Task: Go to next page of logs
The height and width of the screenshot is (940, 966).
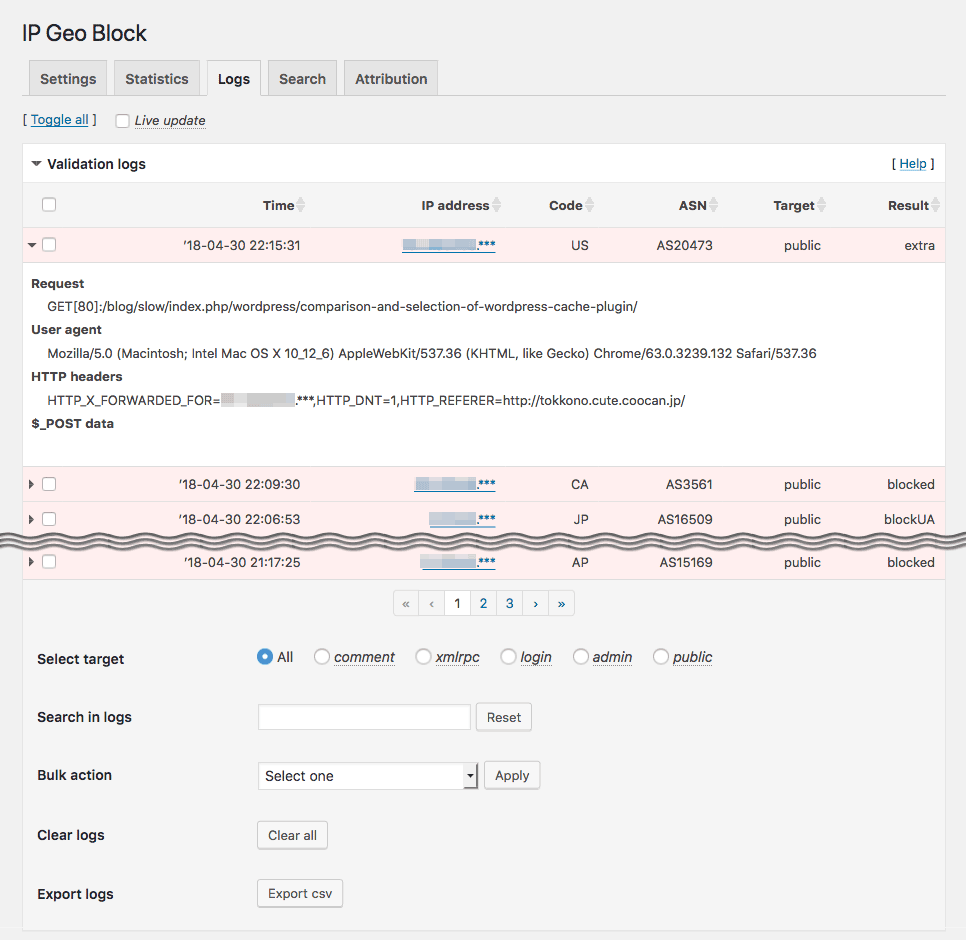Action: 536,603
